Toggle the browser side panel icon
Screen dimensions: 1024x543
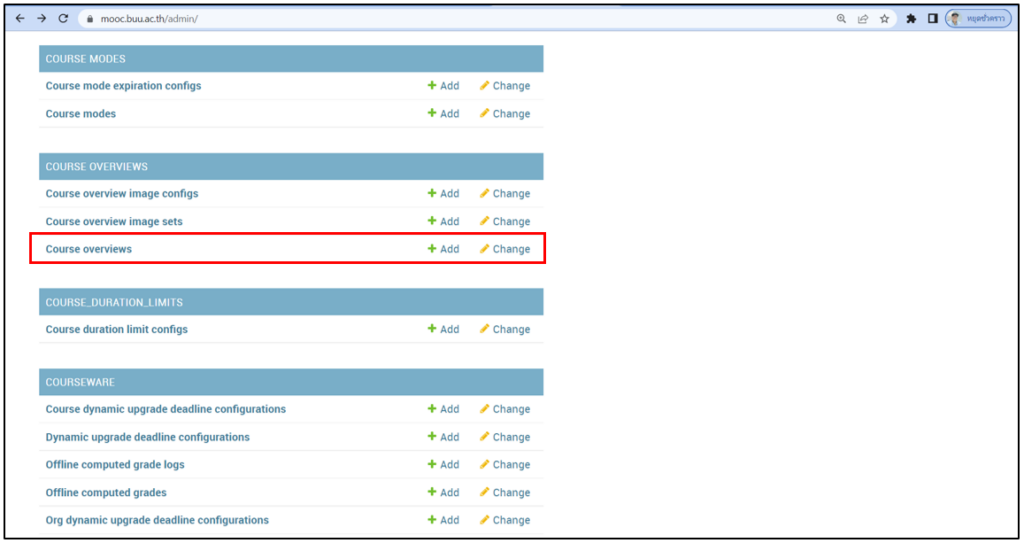tap(932, 19)
